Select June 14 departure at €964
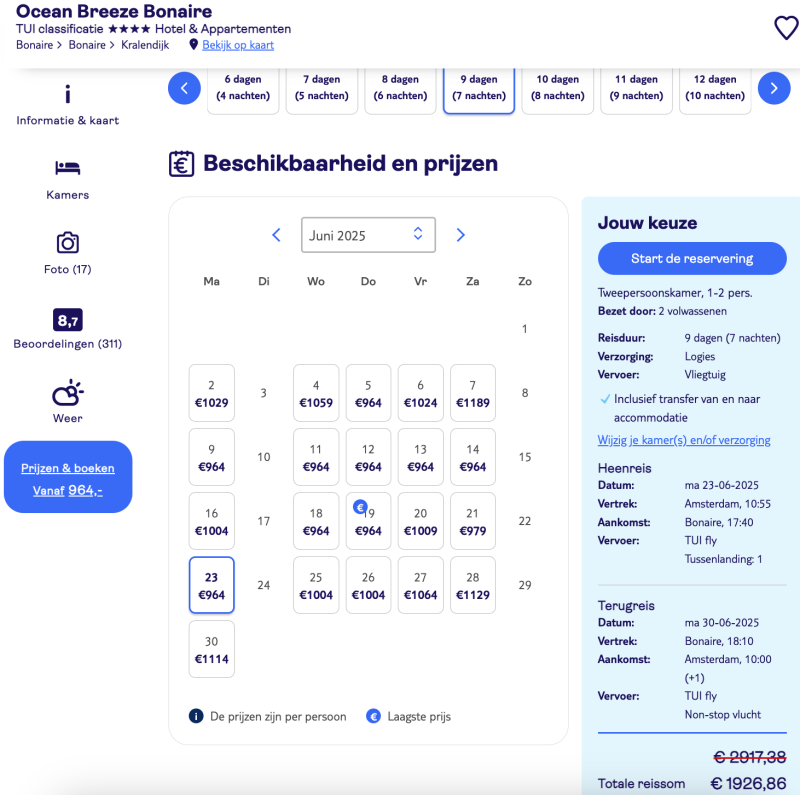 pyautogui.click(x=473, y=457)
